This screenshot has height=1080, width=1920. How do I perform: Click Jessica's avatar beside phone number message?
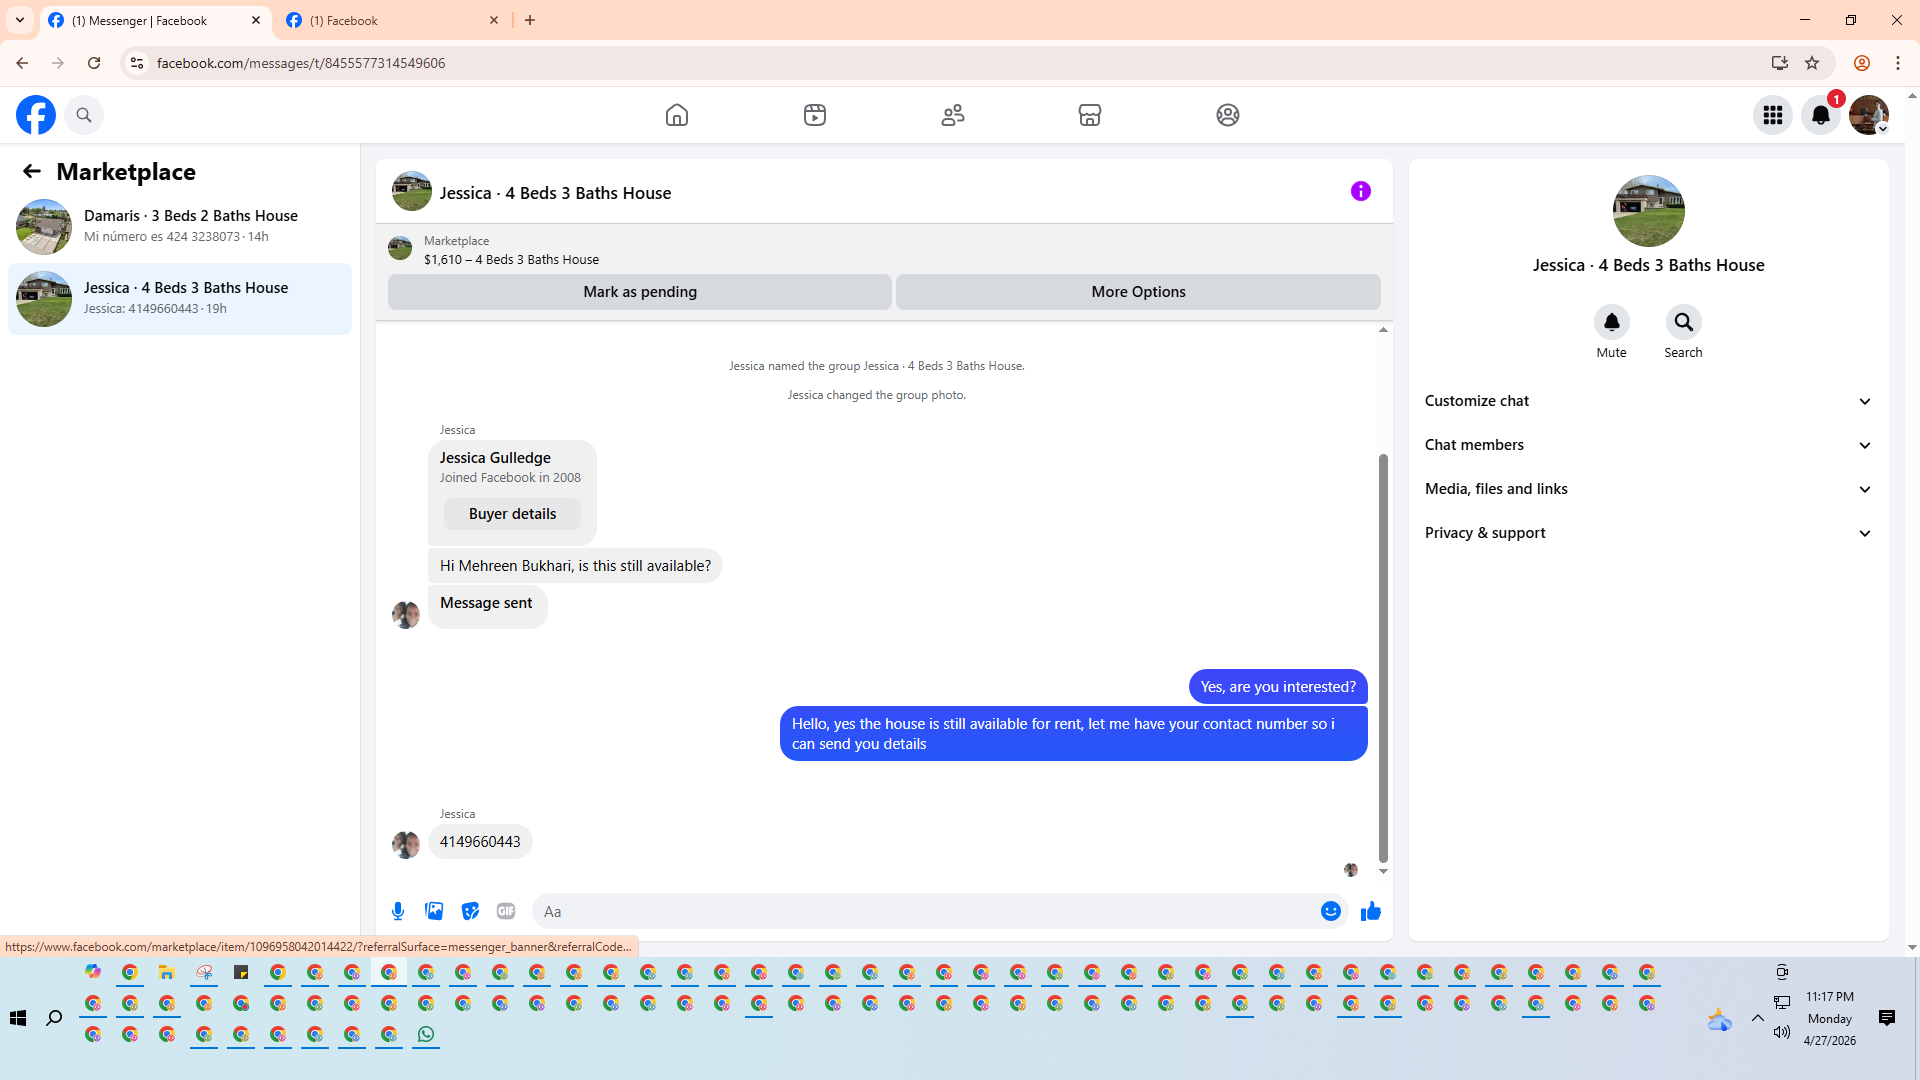point(406,844)
